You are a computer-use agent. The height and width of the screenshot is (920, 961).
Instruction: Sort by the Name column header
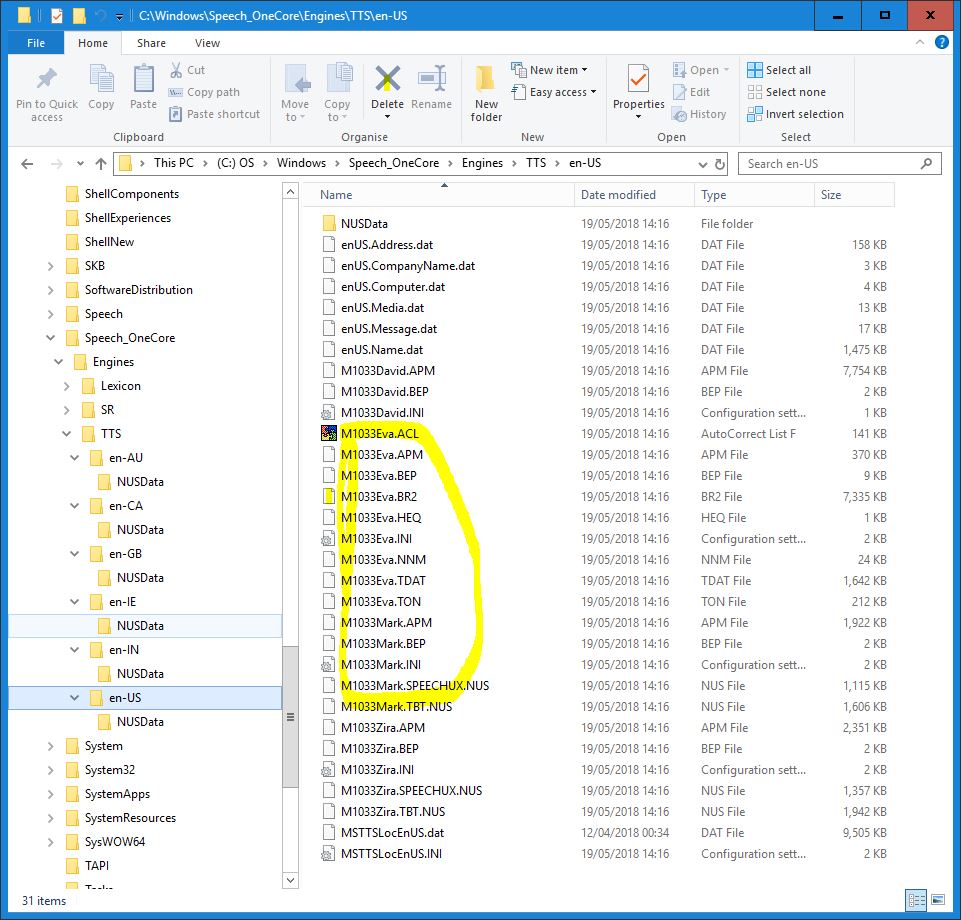pos(438,195)
